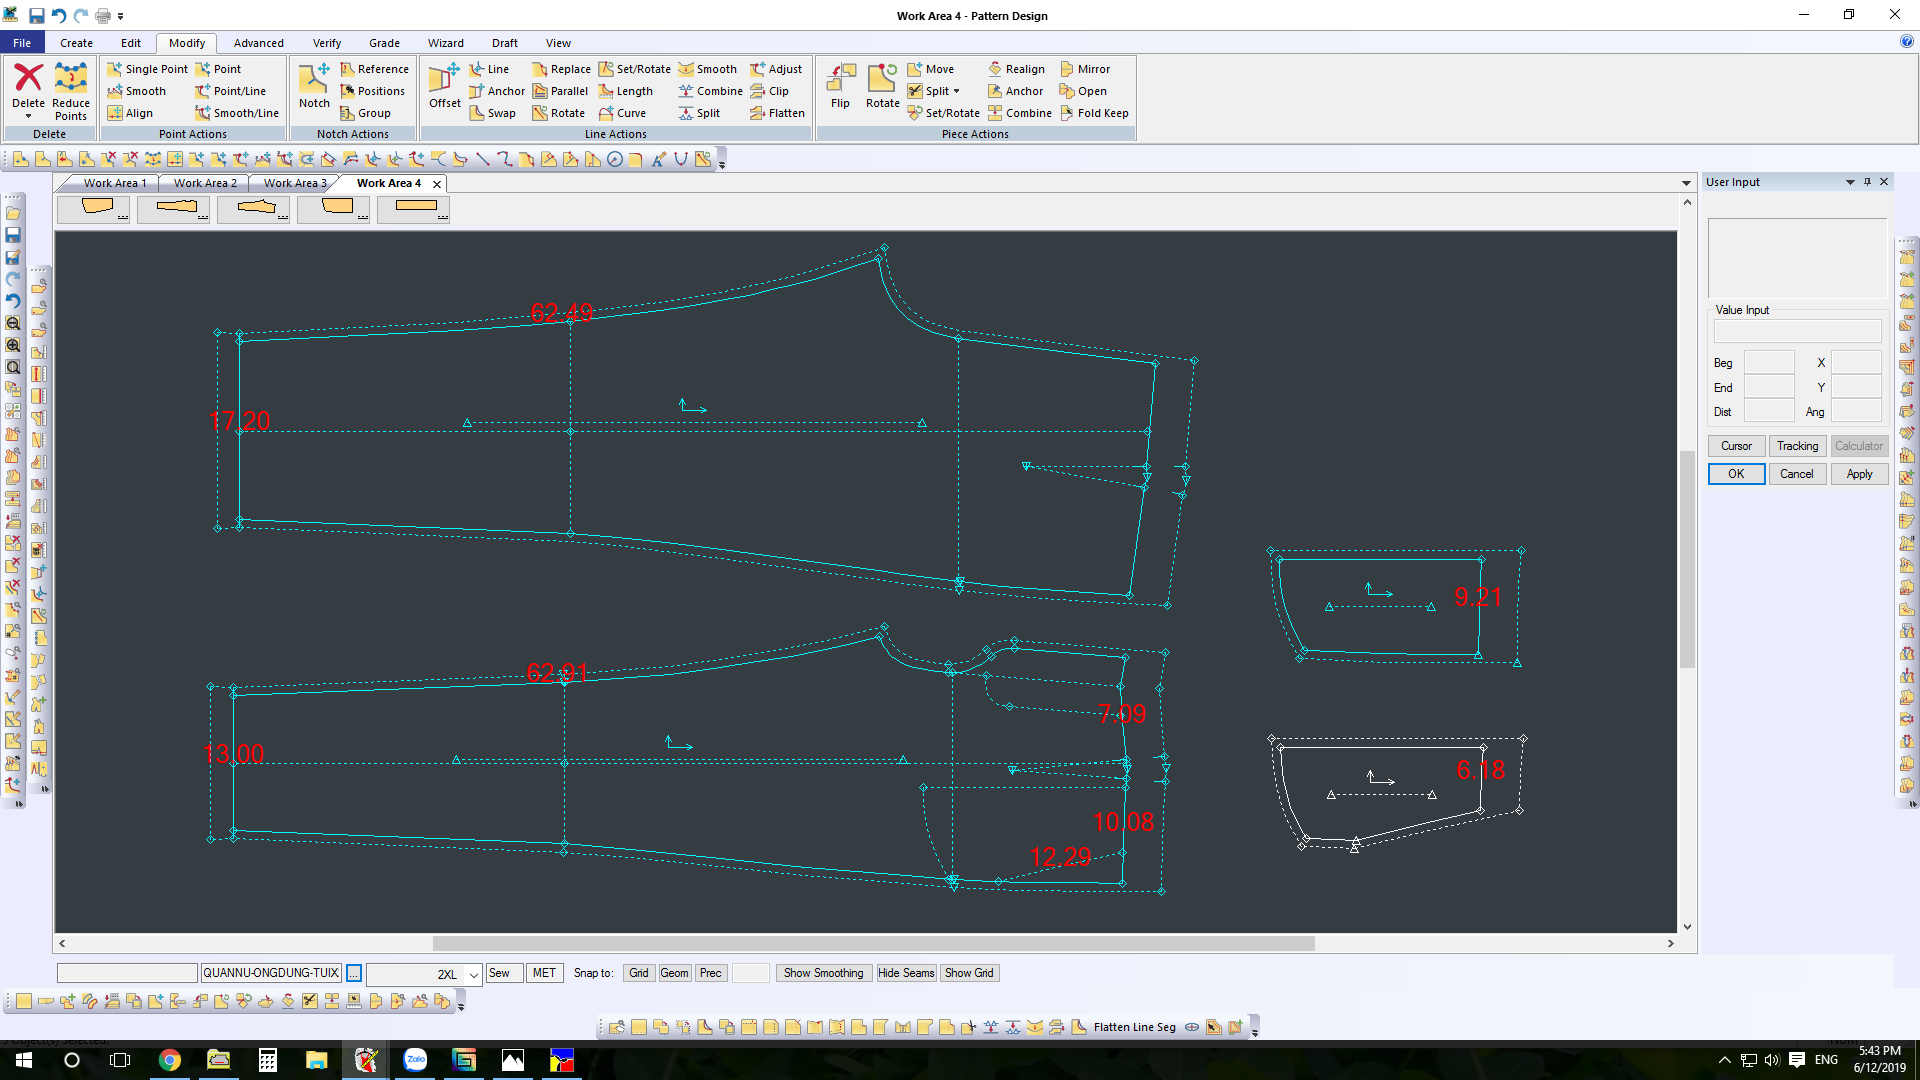The height and width of the screenshot is (1080, 1920).
Task: Open the 2XL size dropdown
Action: click(x=474, y=975)
